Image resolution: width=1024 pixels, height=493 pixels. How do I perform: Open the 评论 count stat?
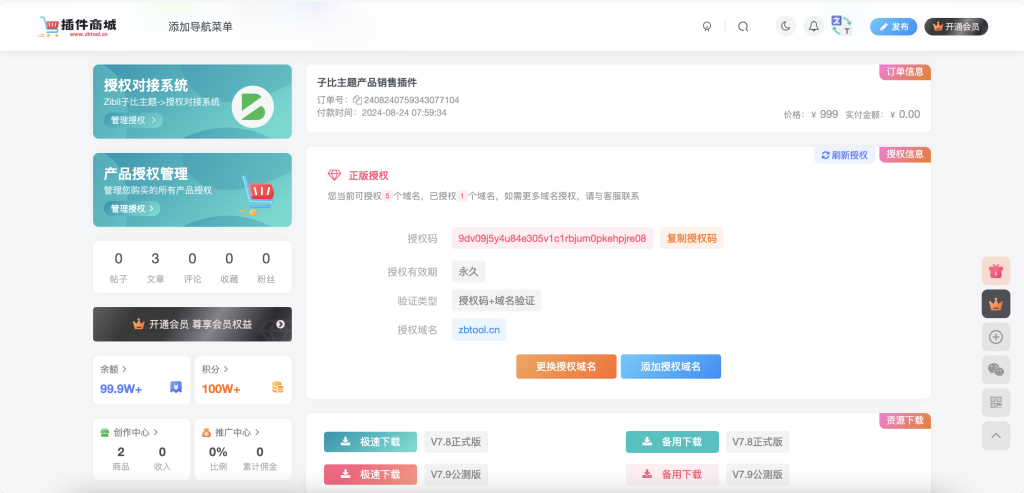tap(192, 268)
